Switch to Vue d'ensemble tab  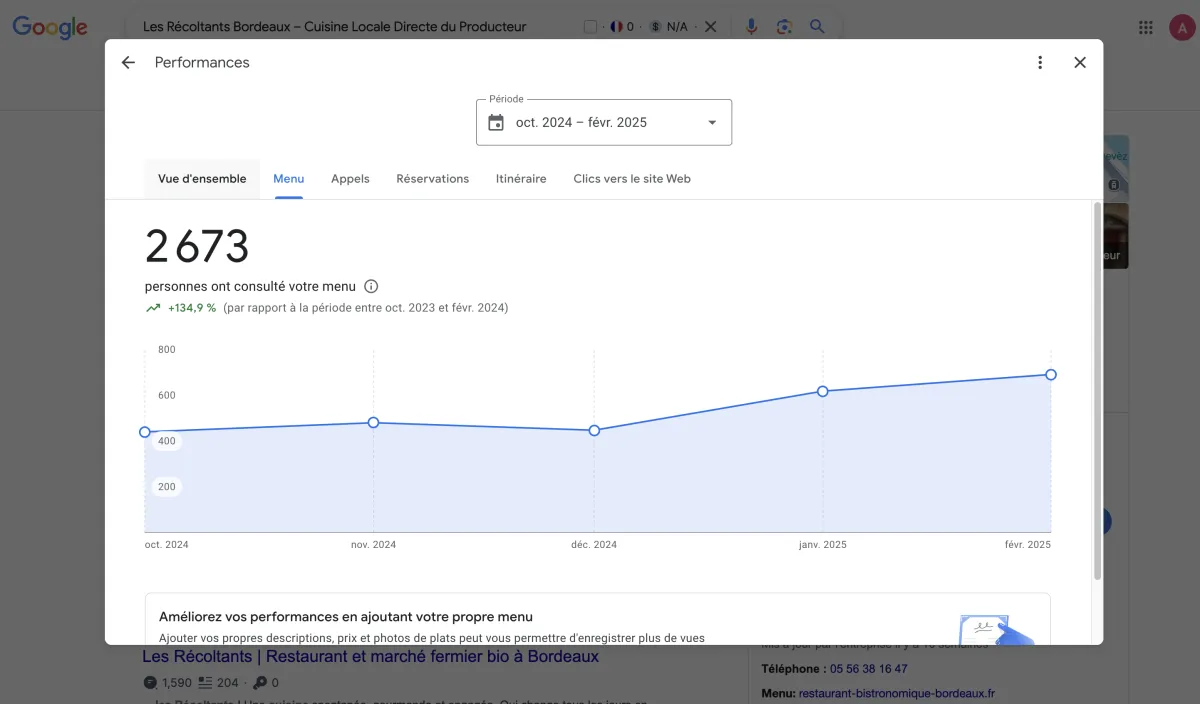pos(202,179)
